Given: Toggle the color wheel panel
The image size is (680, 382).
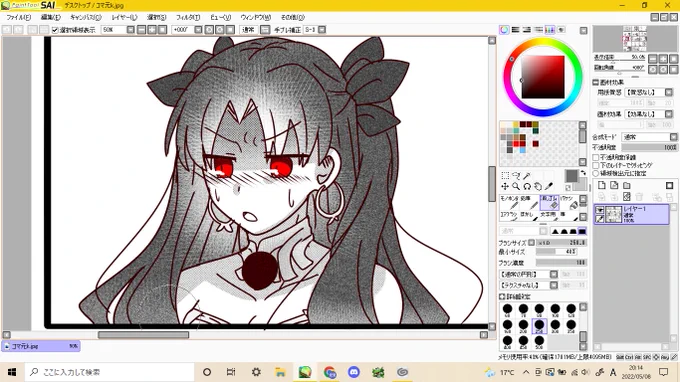Looking at the screenshot, I should point(504,30).
